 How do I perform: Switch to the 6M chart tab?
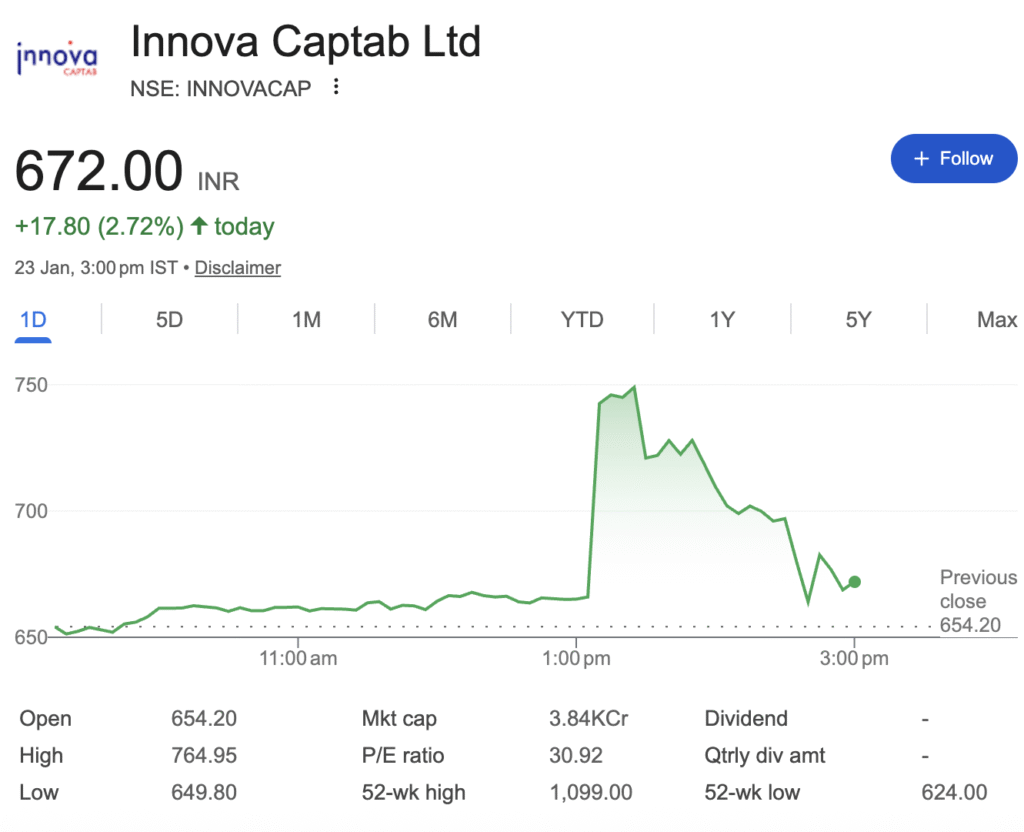(x=442, y=320)
